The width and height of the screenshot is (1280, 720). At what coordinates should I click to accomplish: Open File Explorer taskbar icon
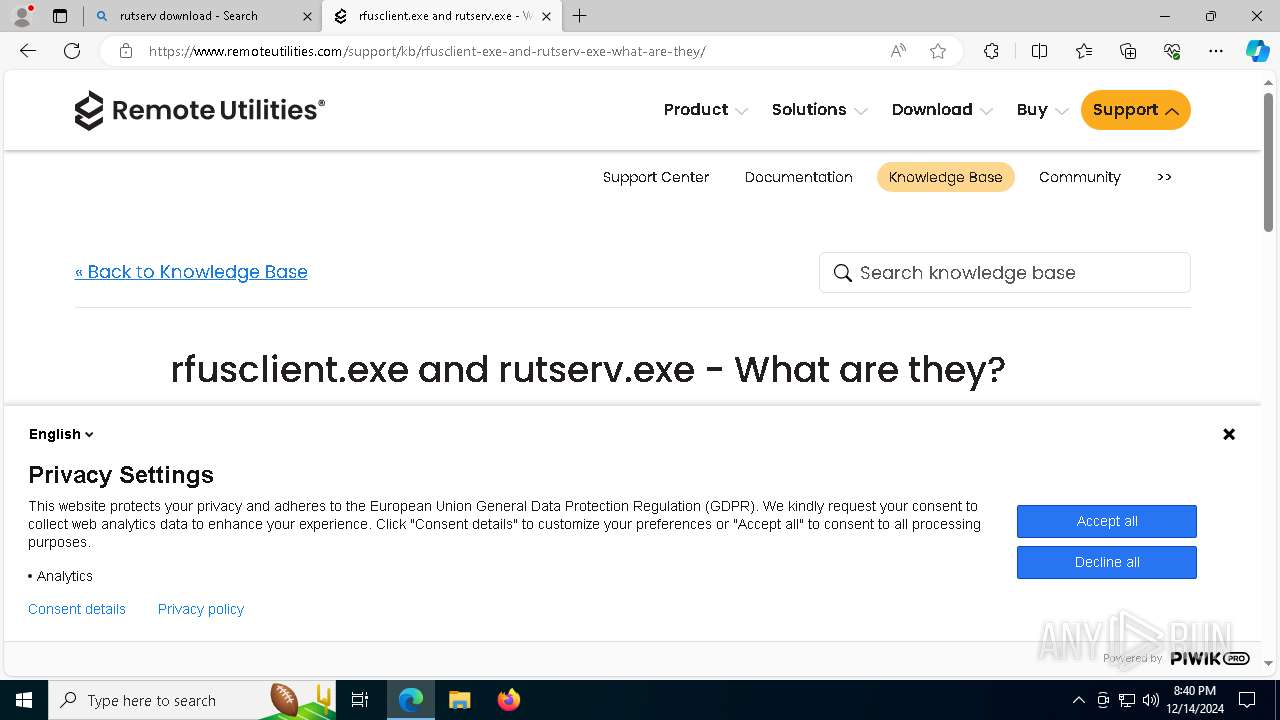tap(459, 700)
